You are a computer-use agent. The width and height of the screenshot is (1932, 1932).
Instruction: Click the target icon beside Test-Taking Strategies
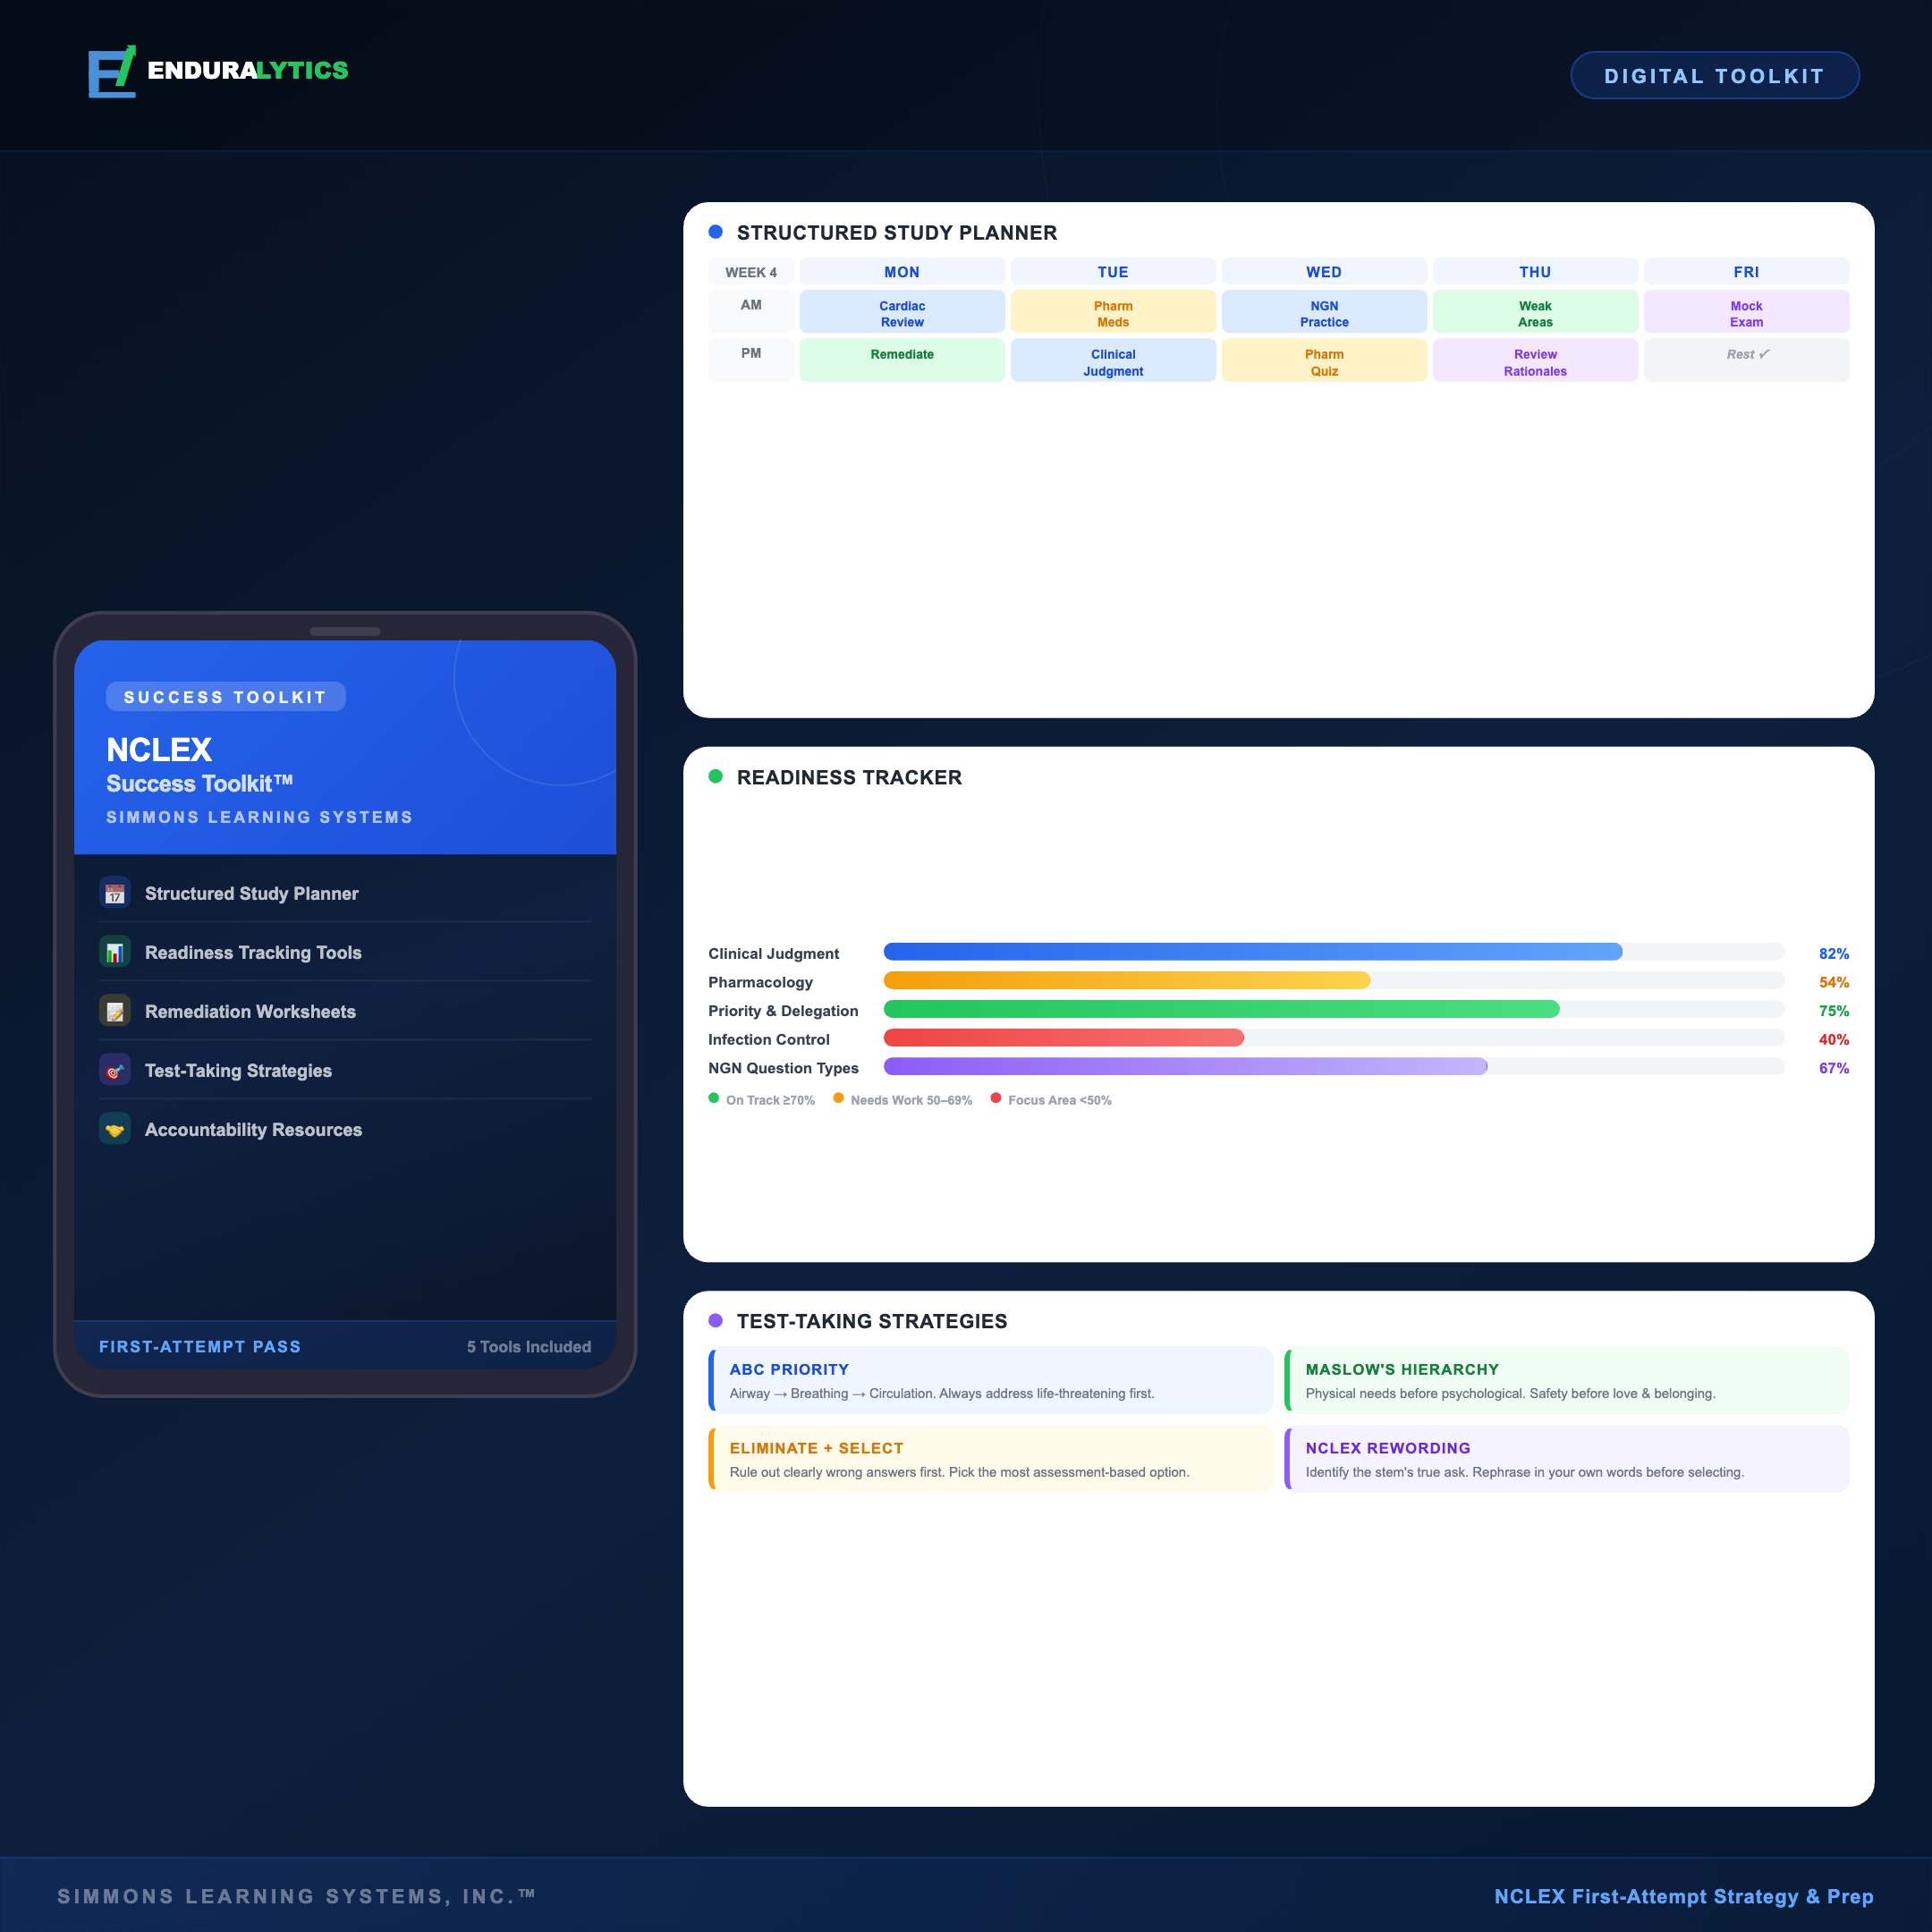pos(115,1070)
